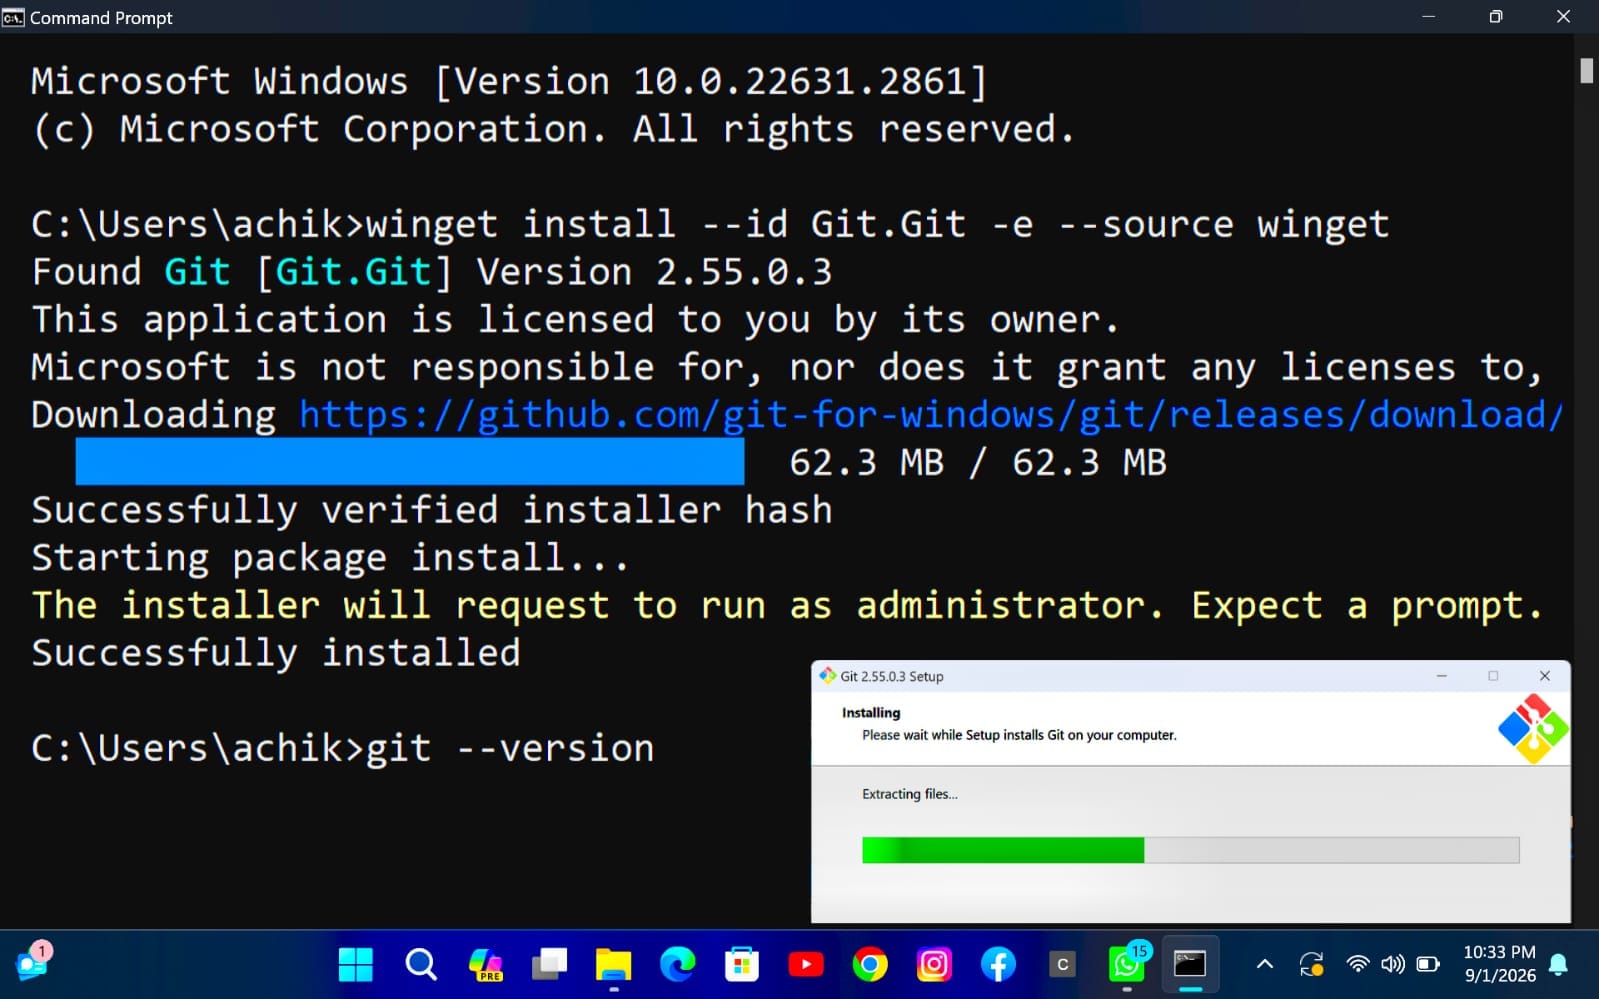Viewport: 1599px width, 999px height.
Task: Minimize the Git 2.55.0.3 Setup window
Action: (1442, 676)
